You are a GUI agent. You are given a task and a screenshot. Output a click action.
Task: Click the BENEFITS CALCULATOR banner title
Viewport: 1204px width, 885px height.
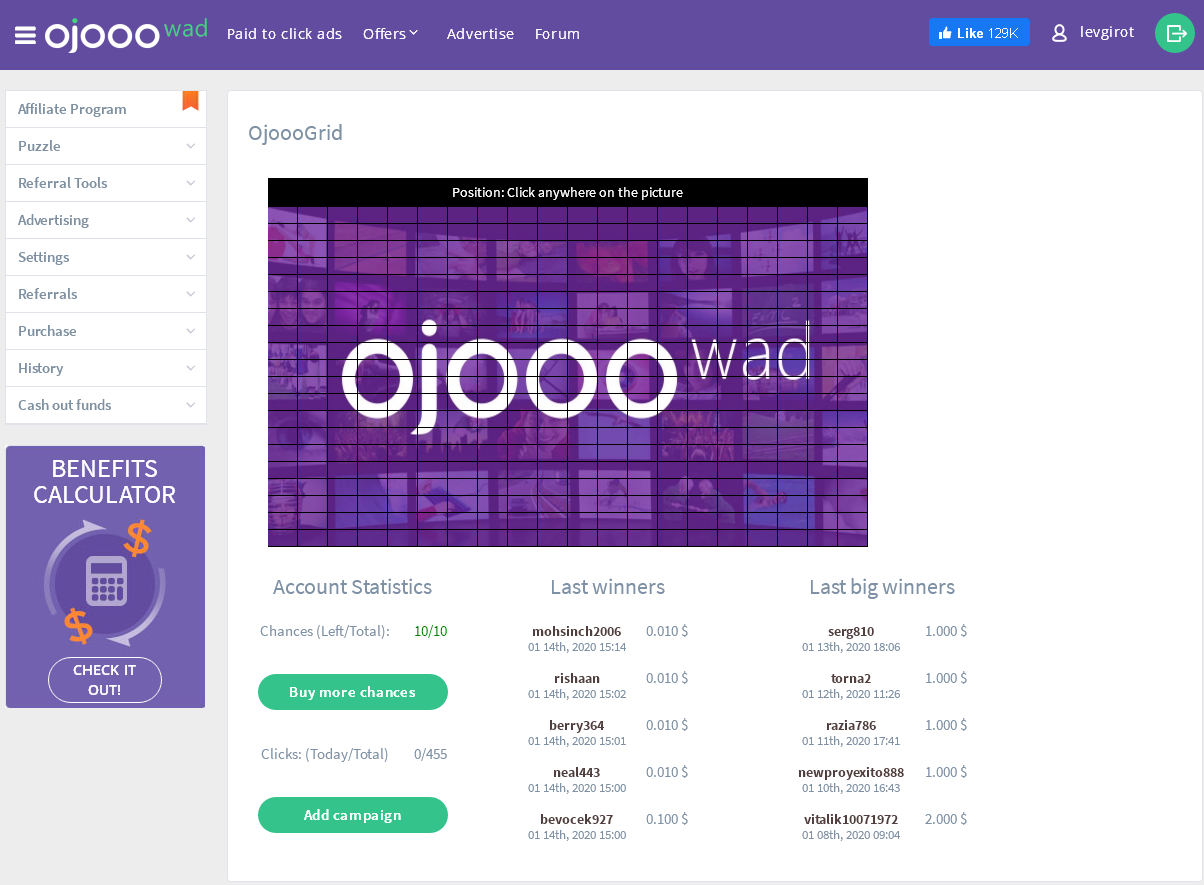pyautogui.click(x=105, y=482)
